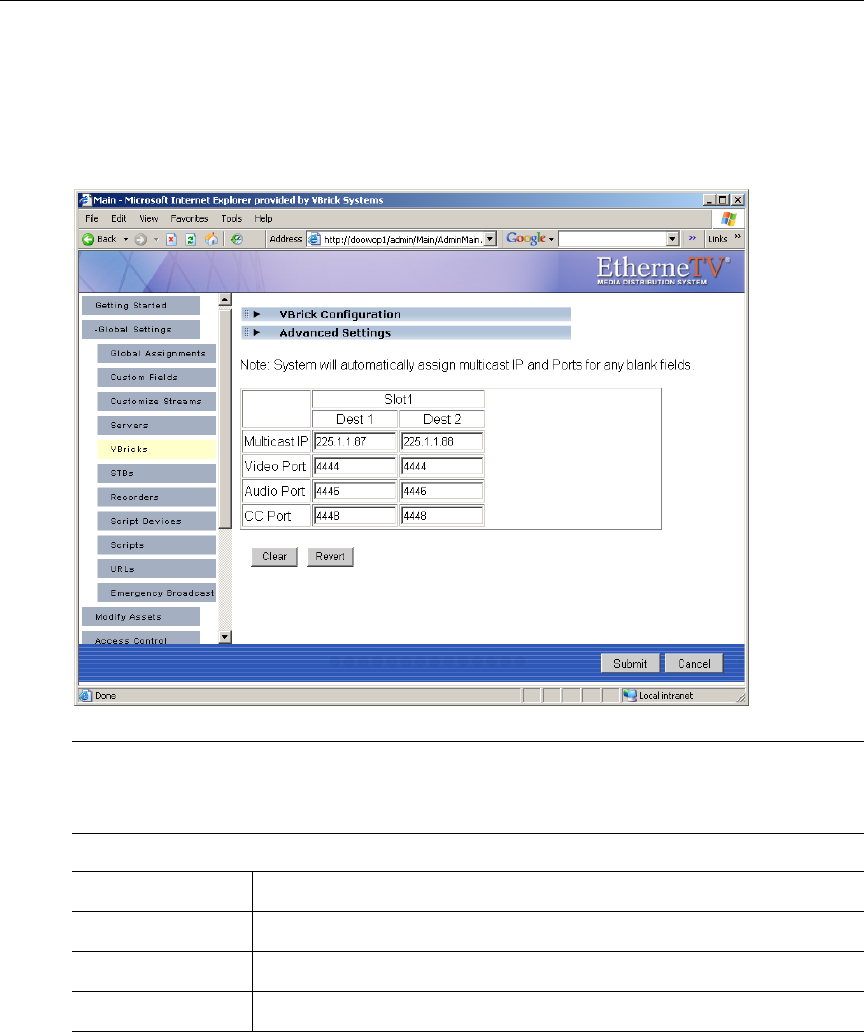Open STBs in the sidebar
The height and width of the screenshot is (1032, 864).
157,473
